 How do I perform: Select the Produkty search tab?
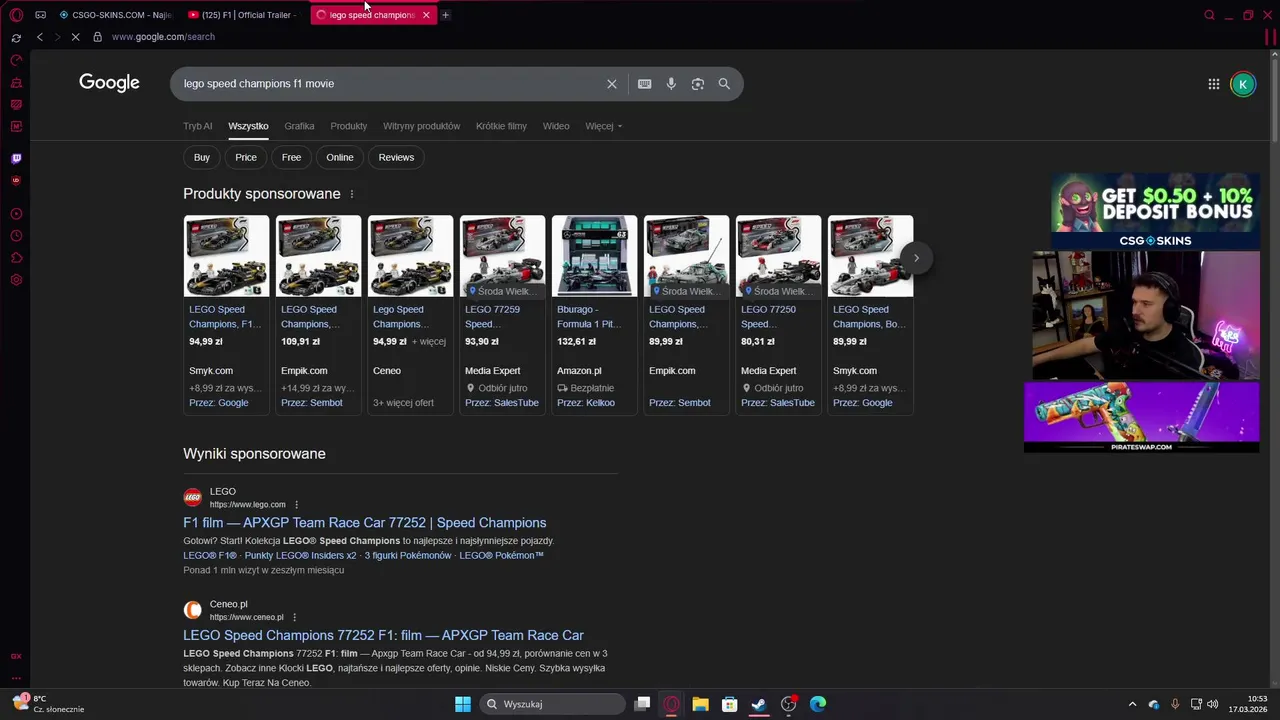349,126
